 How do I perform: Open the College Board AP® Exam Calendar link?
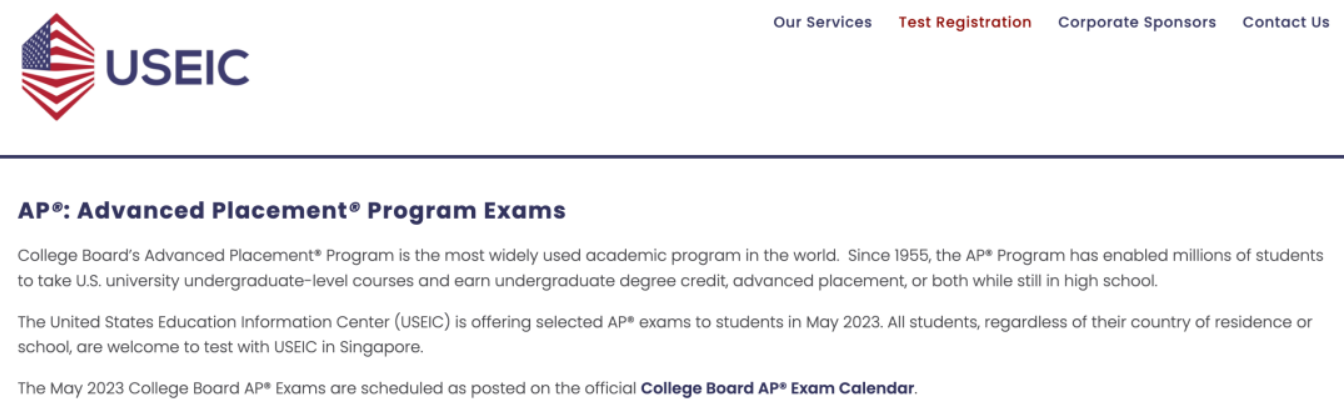point(777,388)
